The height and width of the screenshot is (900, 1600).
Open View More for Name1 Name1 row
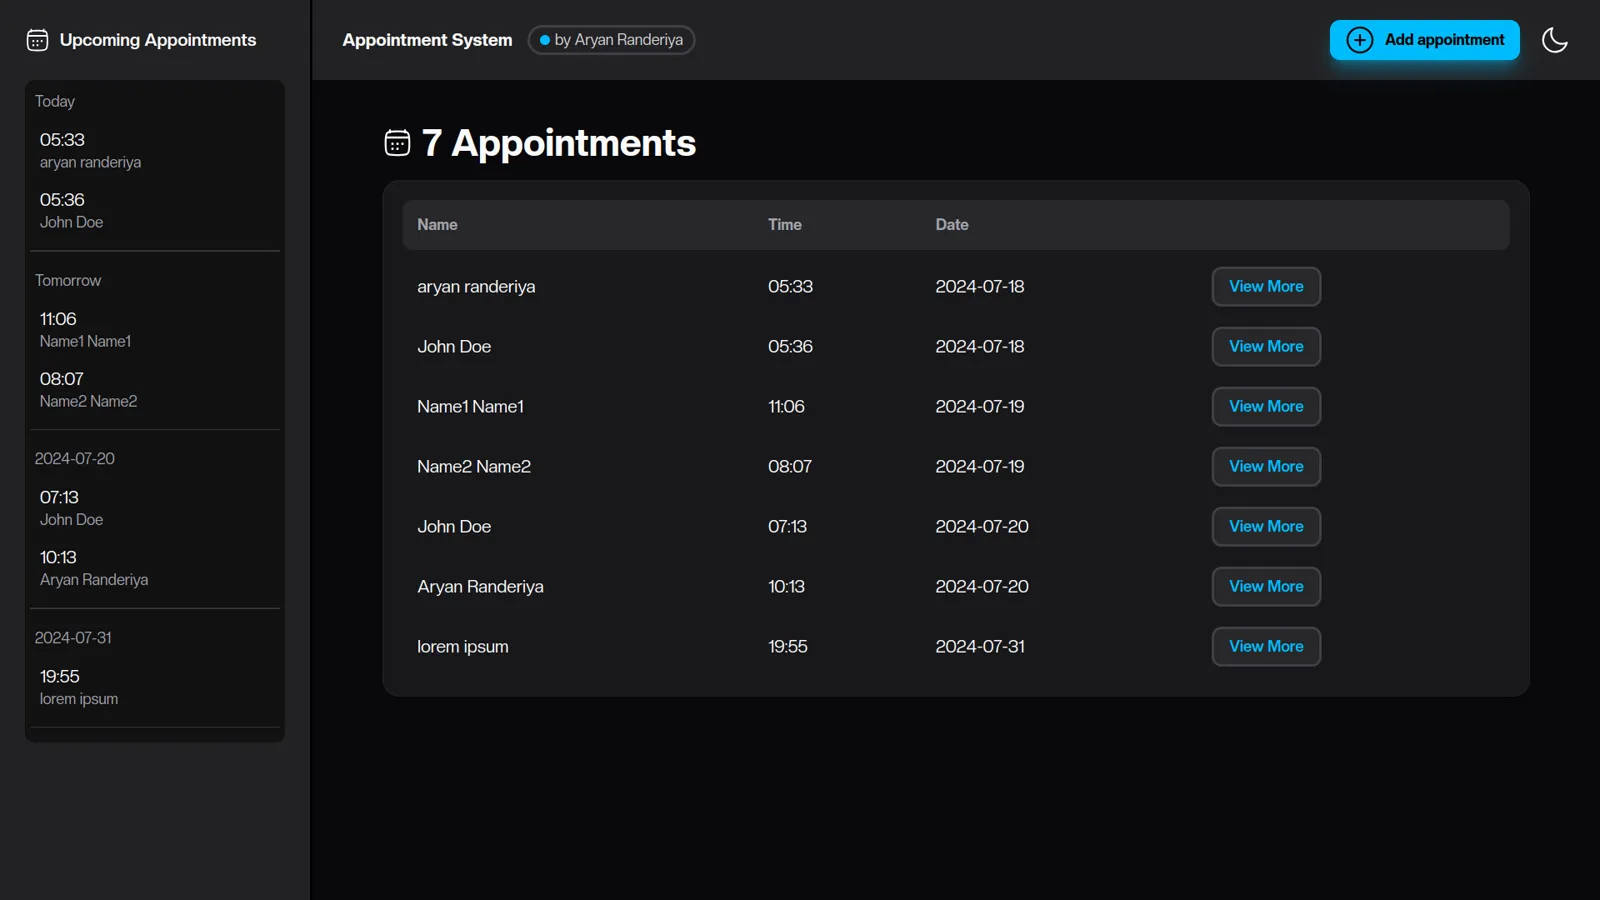tap(1266, 406)
